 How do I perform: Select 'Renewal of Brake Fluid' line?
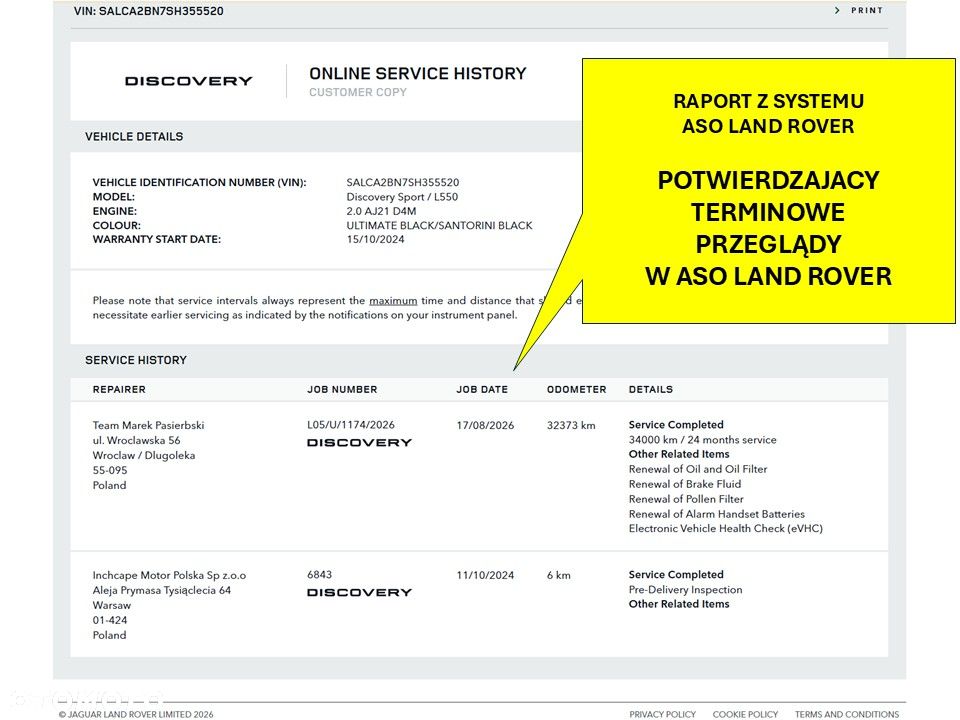685,484
